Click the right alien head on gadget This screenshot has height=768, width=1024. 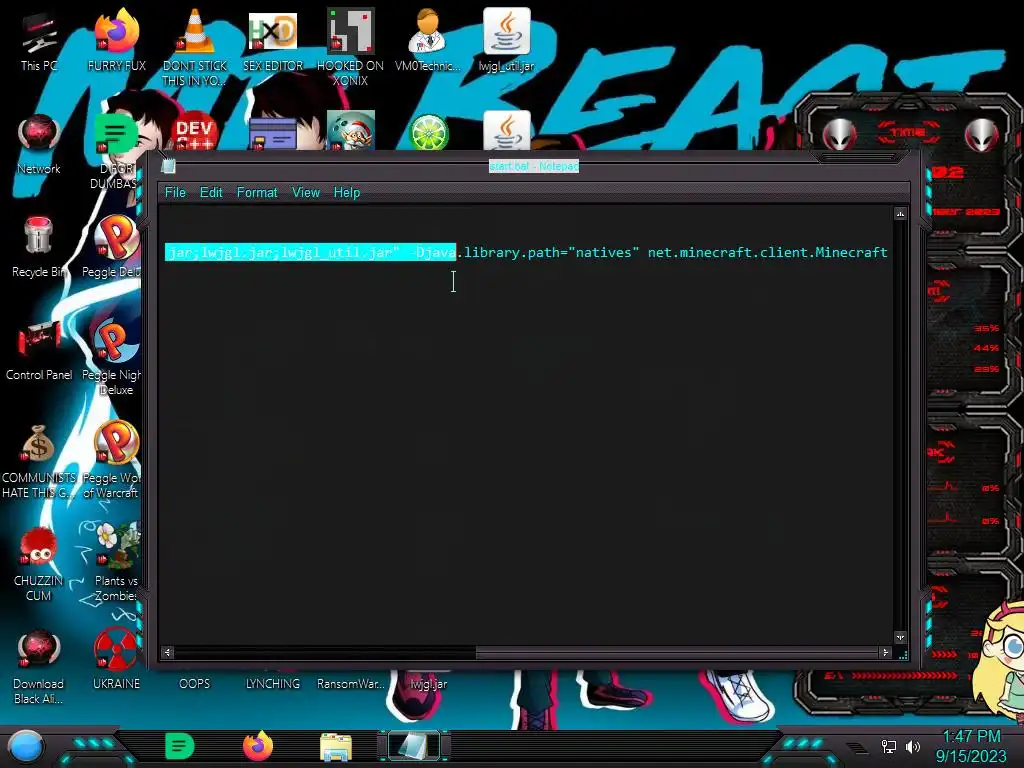982,135
